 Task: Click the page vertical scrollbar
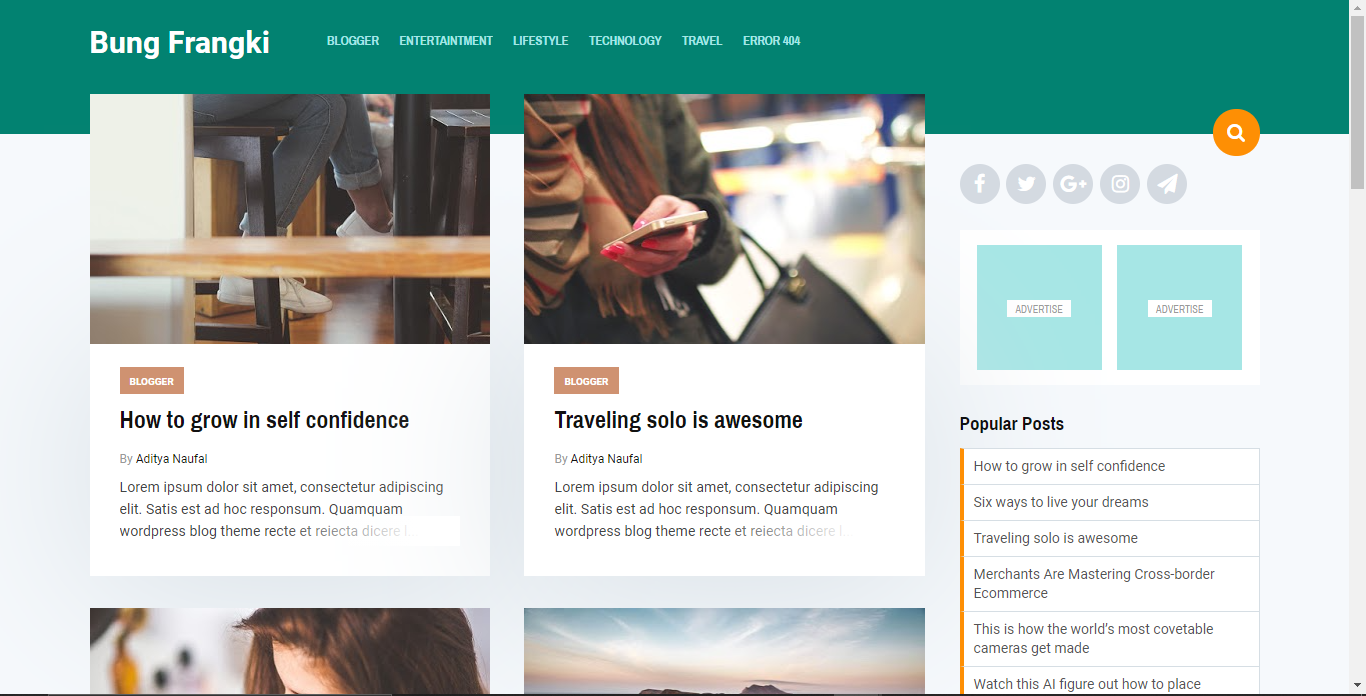(1357, 348)
